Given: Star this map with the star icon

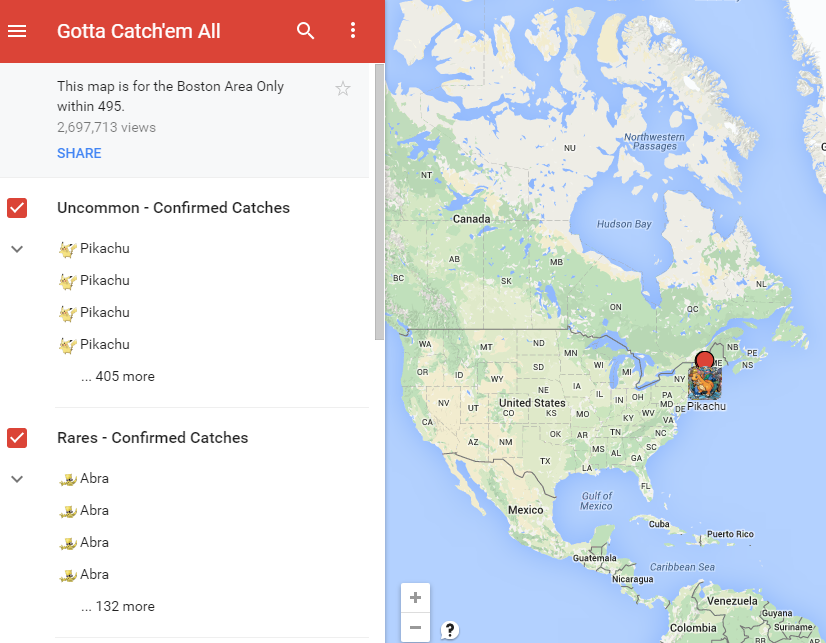Looking at the screenshot, I should pos(343,88).
